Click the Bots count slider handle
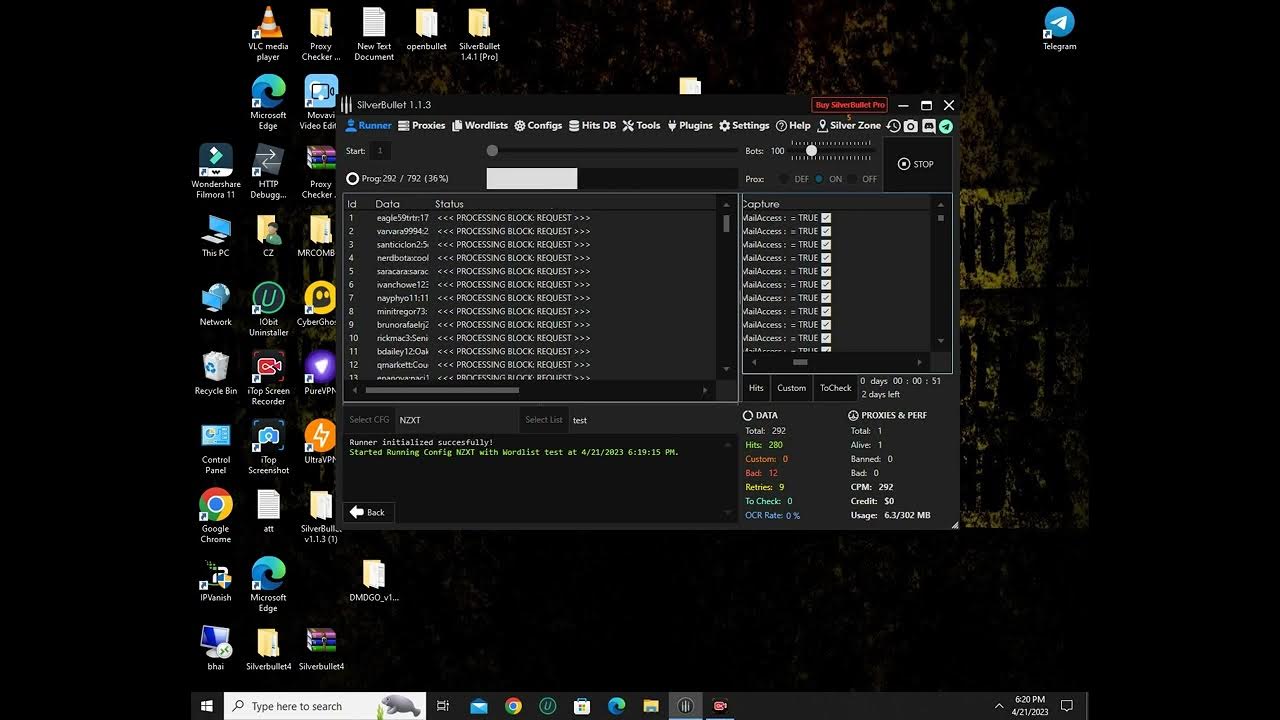 [811, 151]
